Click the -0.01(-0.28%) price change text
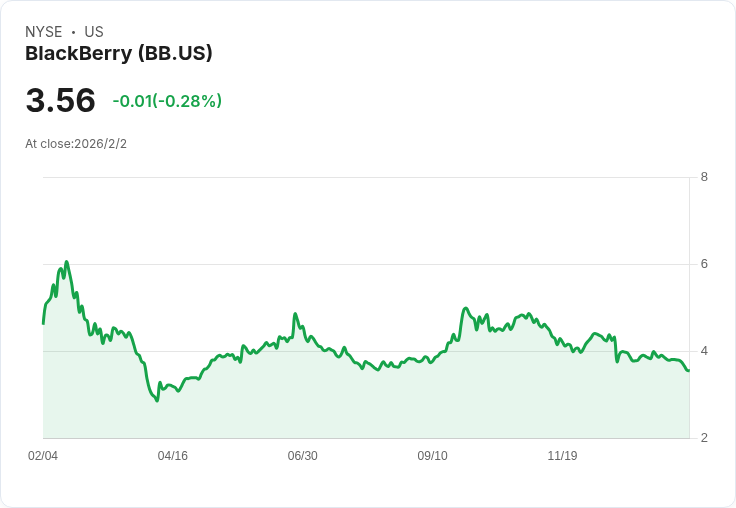 (x=167, y=101)
